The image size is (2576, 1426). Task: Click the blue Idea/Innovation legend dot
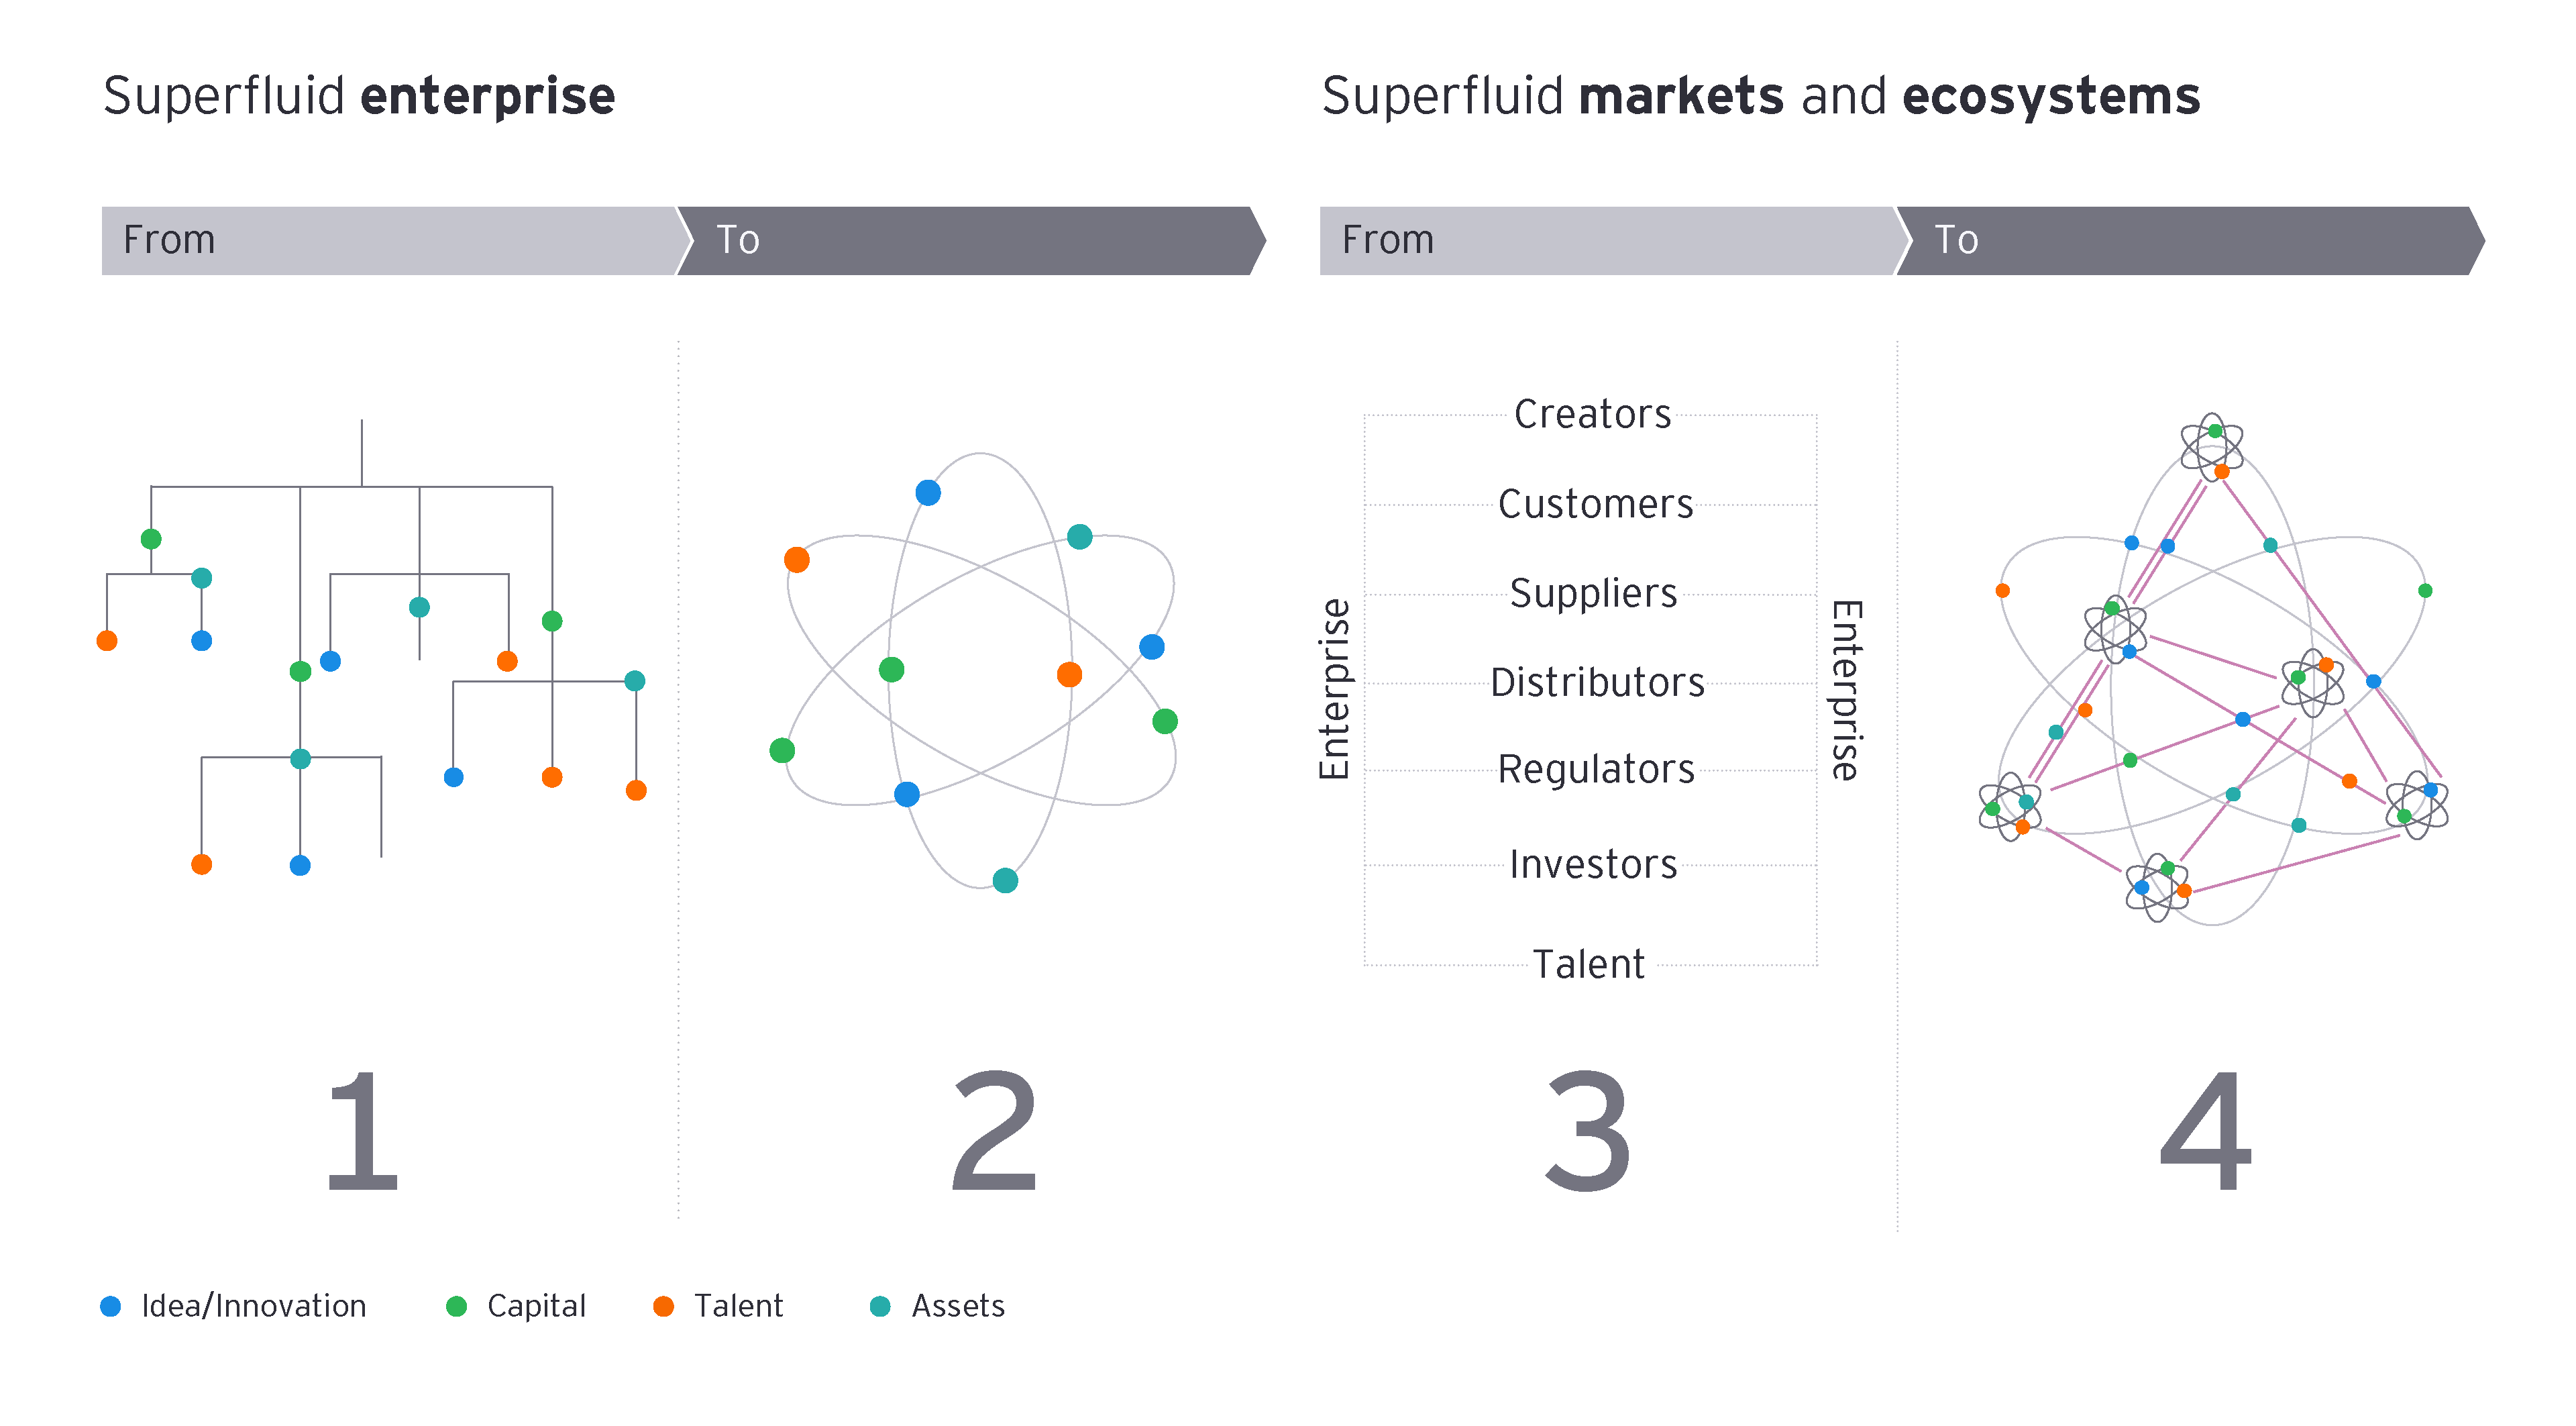click(x=111, y=1306)
